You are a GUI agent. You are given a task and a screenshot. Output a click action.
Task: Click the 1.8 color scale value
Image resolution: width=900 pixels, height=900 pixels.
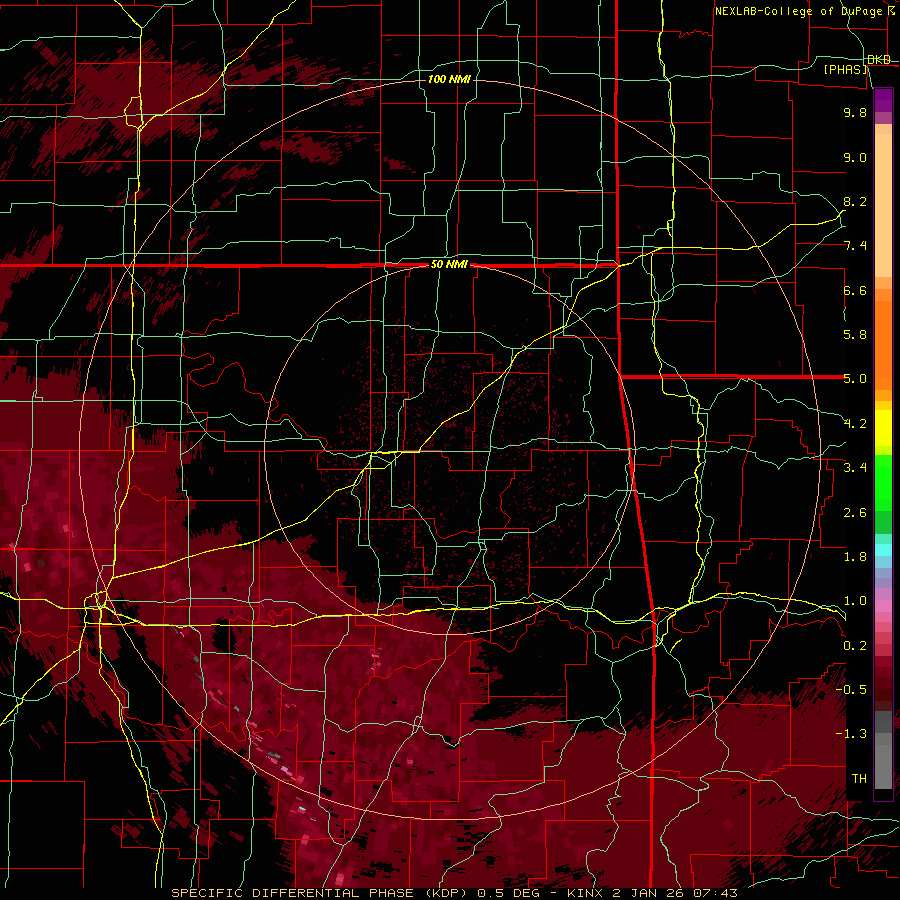point(855,557)
